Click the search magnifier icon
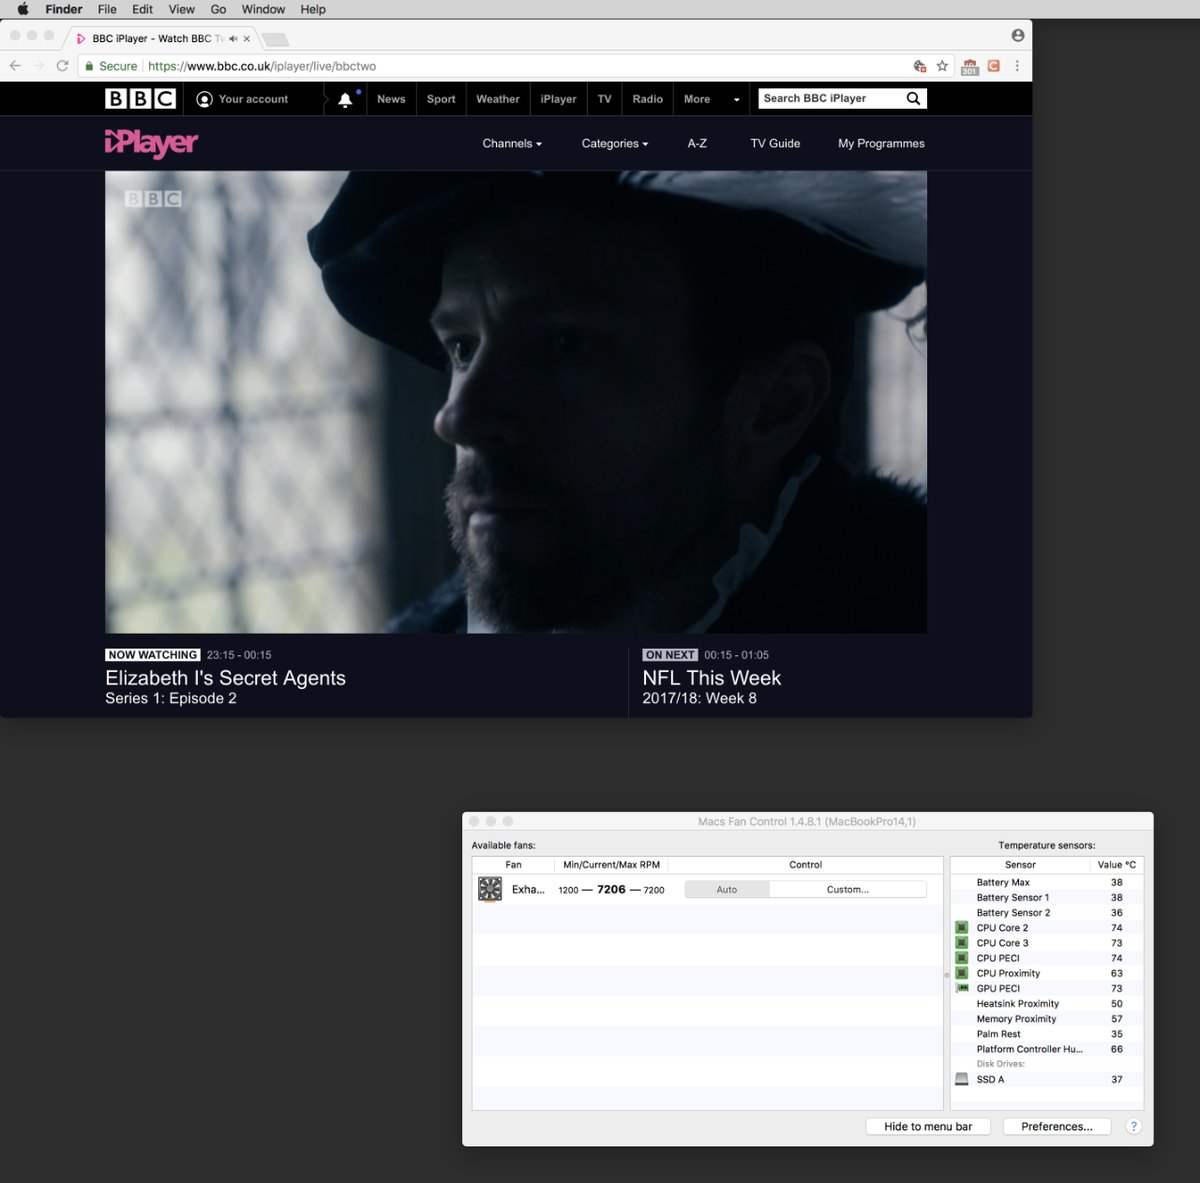Viewport: 1200px width, 1183px height. tap(913, 98)
